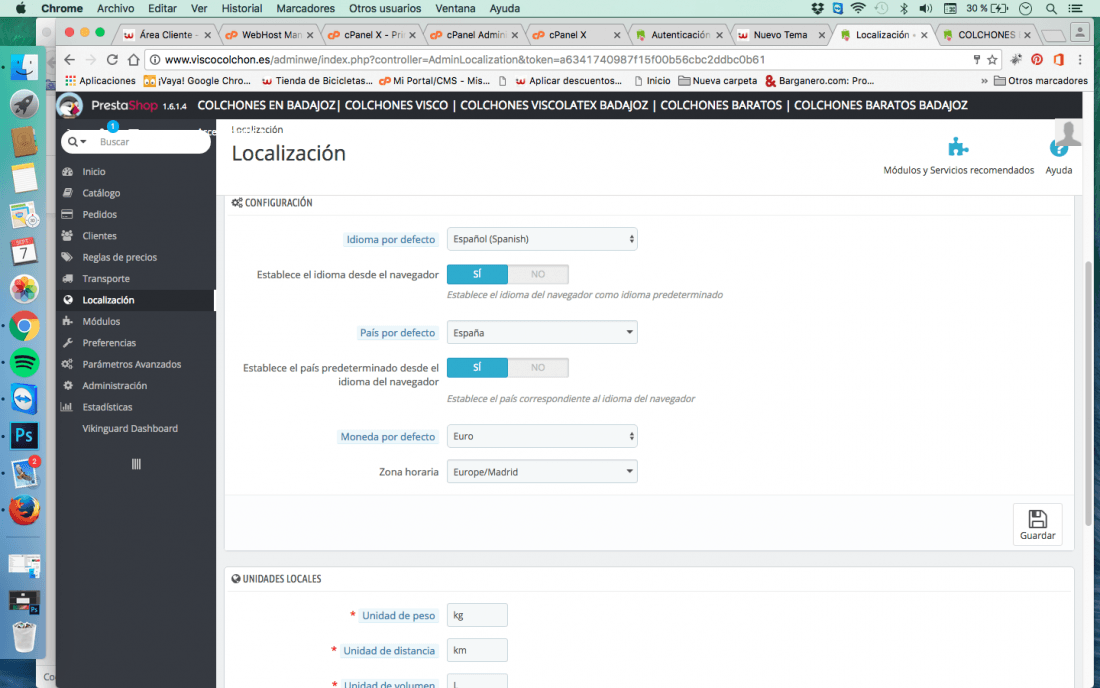Set idioma desde el navegador to SÍ
The image size is (1100, 688).
(477, 274)
